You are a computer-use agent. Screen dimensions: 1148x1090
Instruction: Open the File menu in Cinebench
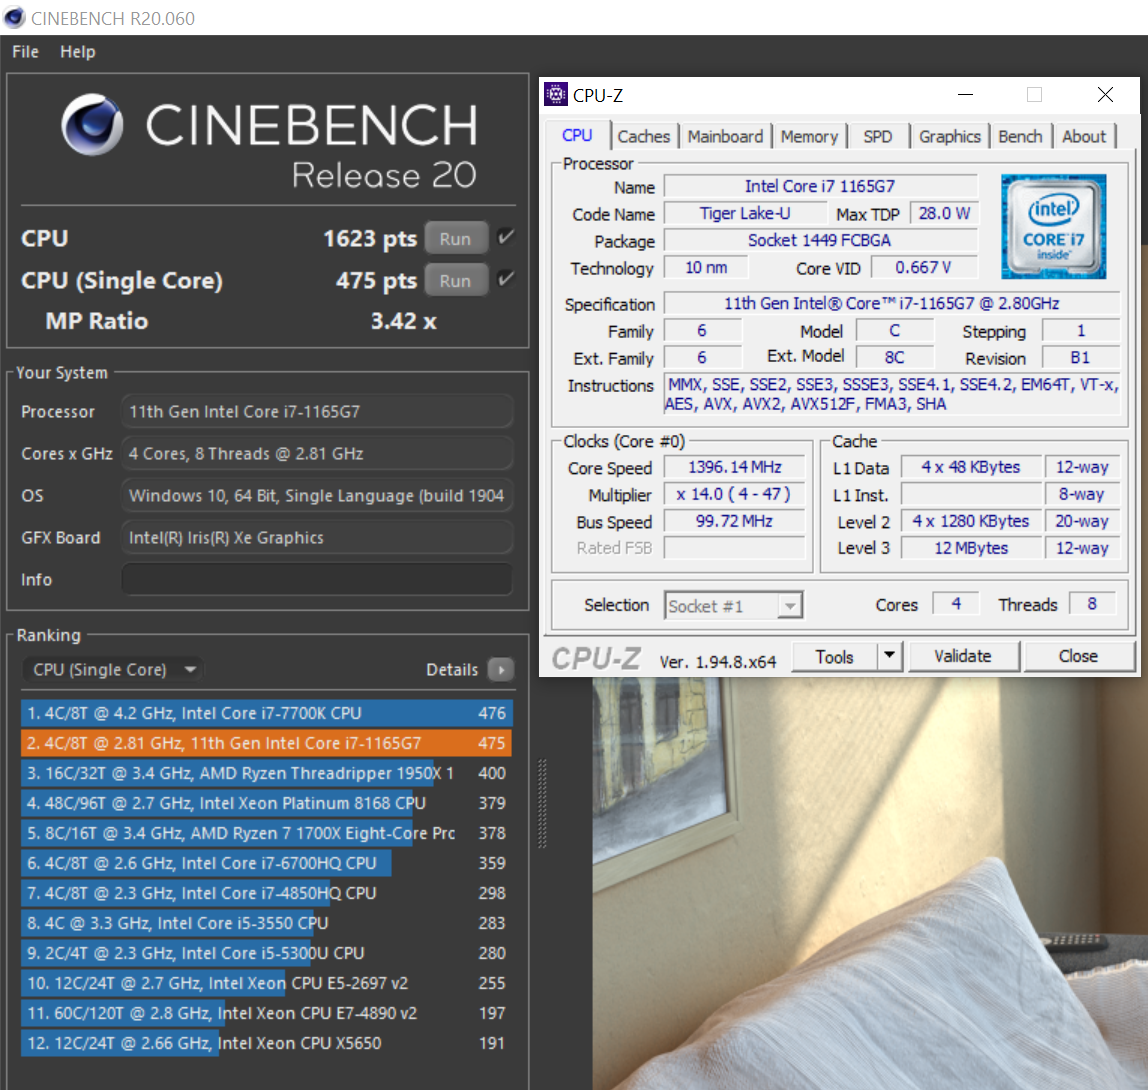pos(25,52)
